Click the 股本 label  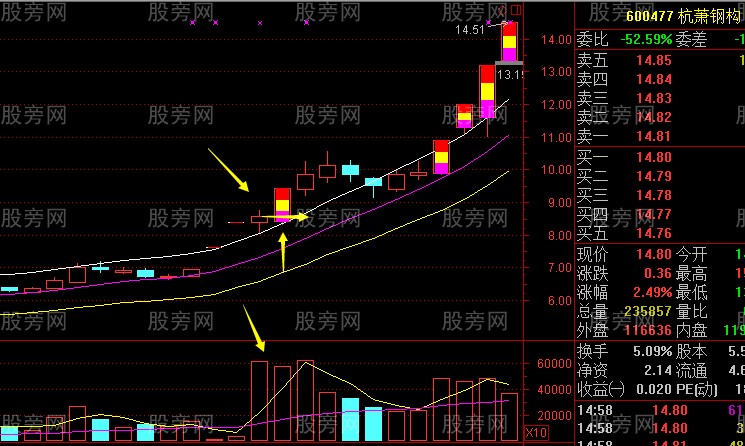pos(691,351)
